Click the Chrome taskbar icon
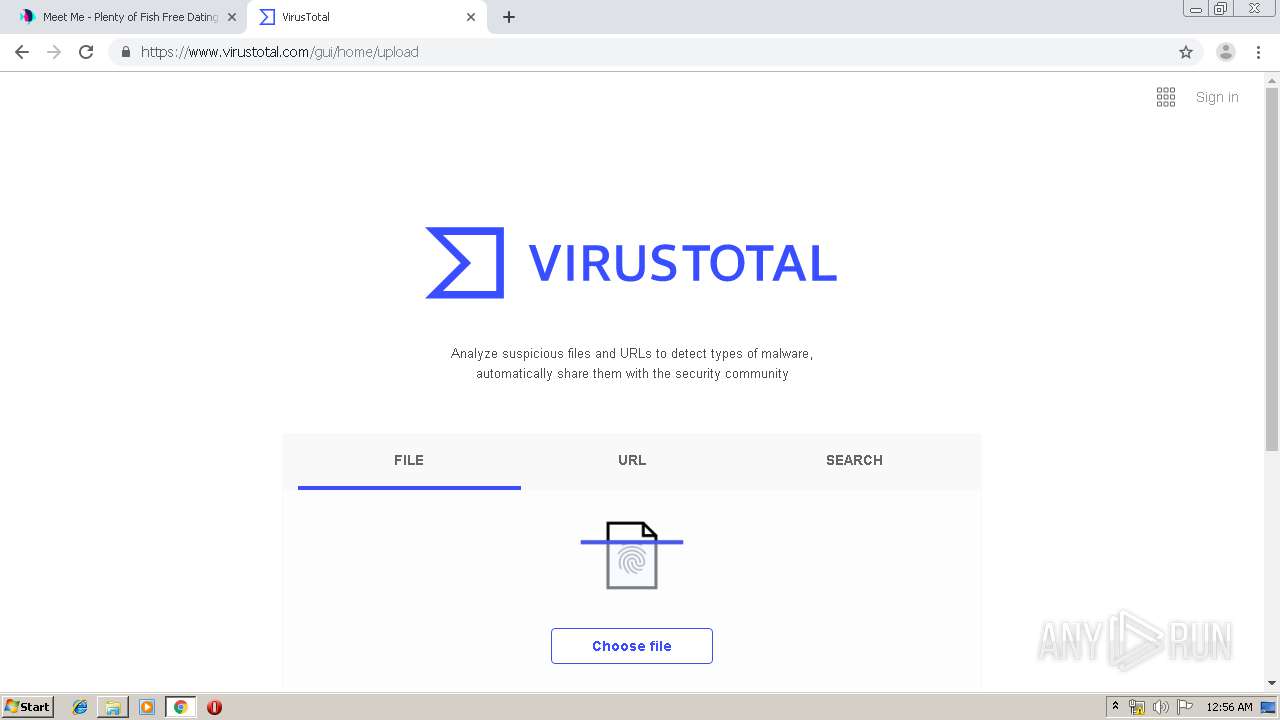The width and height of the screenshot is (1280, 720). pyautogui.click(x=180, y=707)
